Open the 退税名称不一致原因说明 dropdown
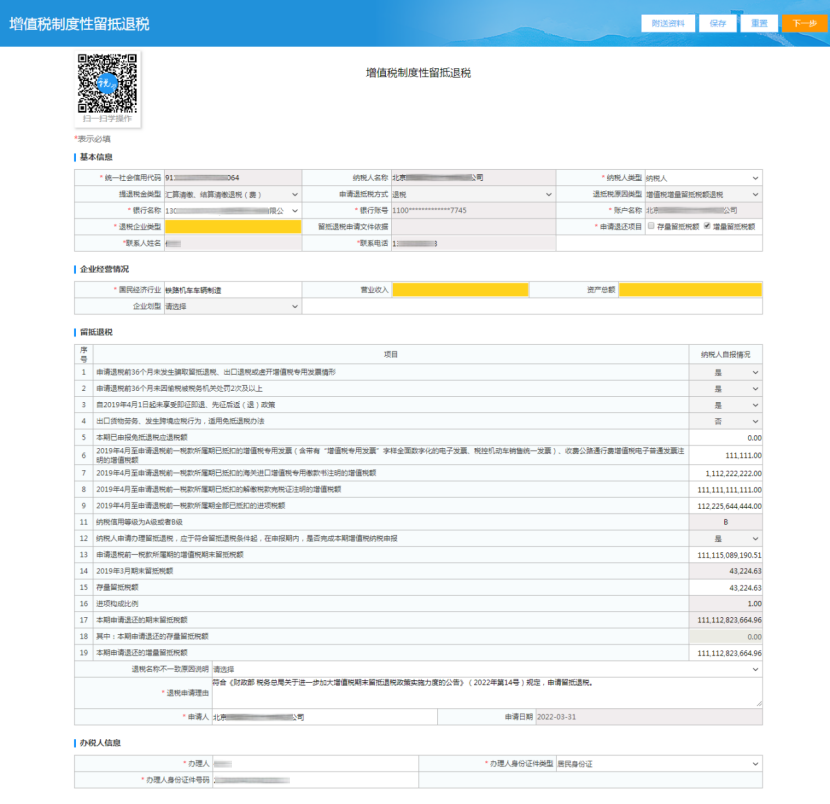Screen dimensions: 830x804 pyautogui.click(x=487, y=670)
